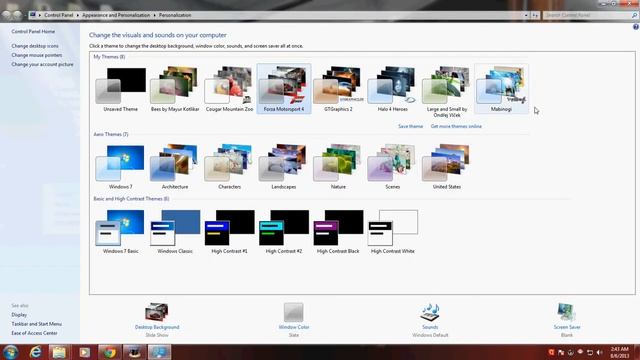The height and width of the screenshot is (360, 640).
Task: Open Ease of Access Center link
Action: [34, 333]
